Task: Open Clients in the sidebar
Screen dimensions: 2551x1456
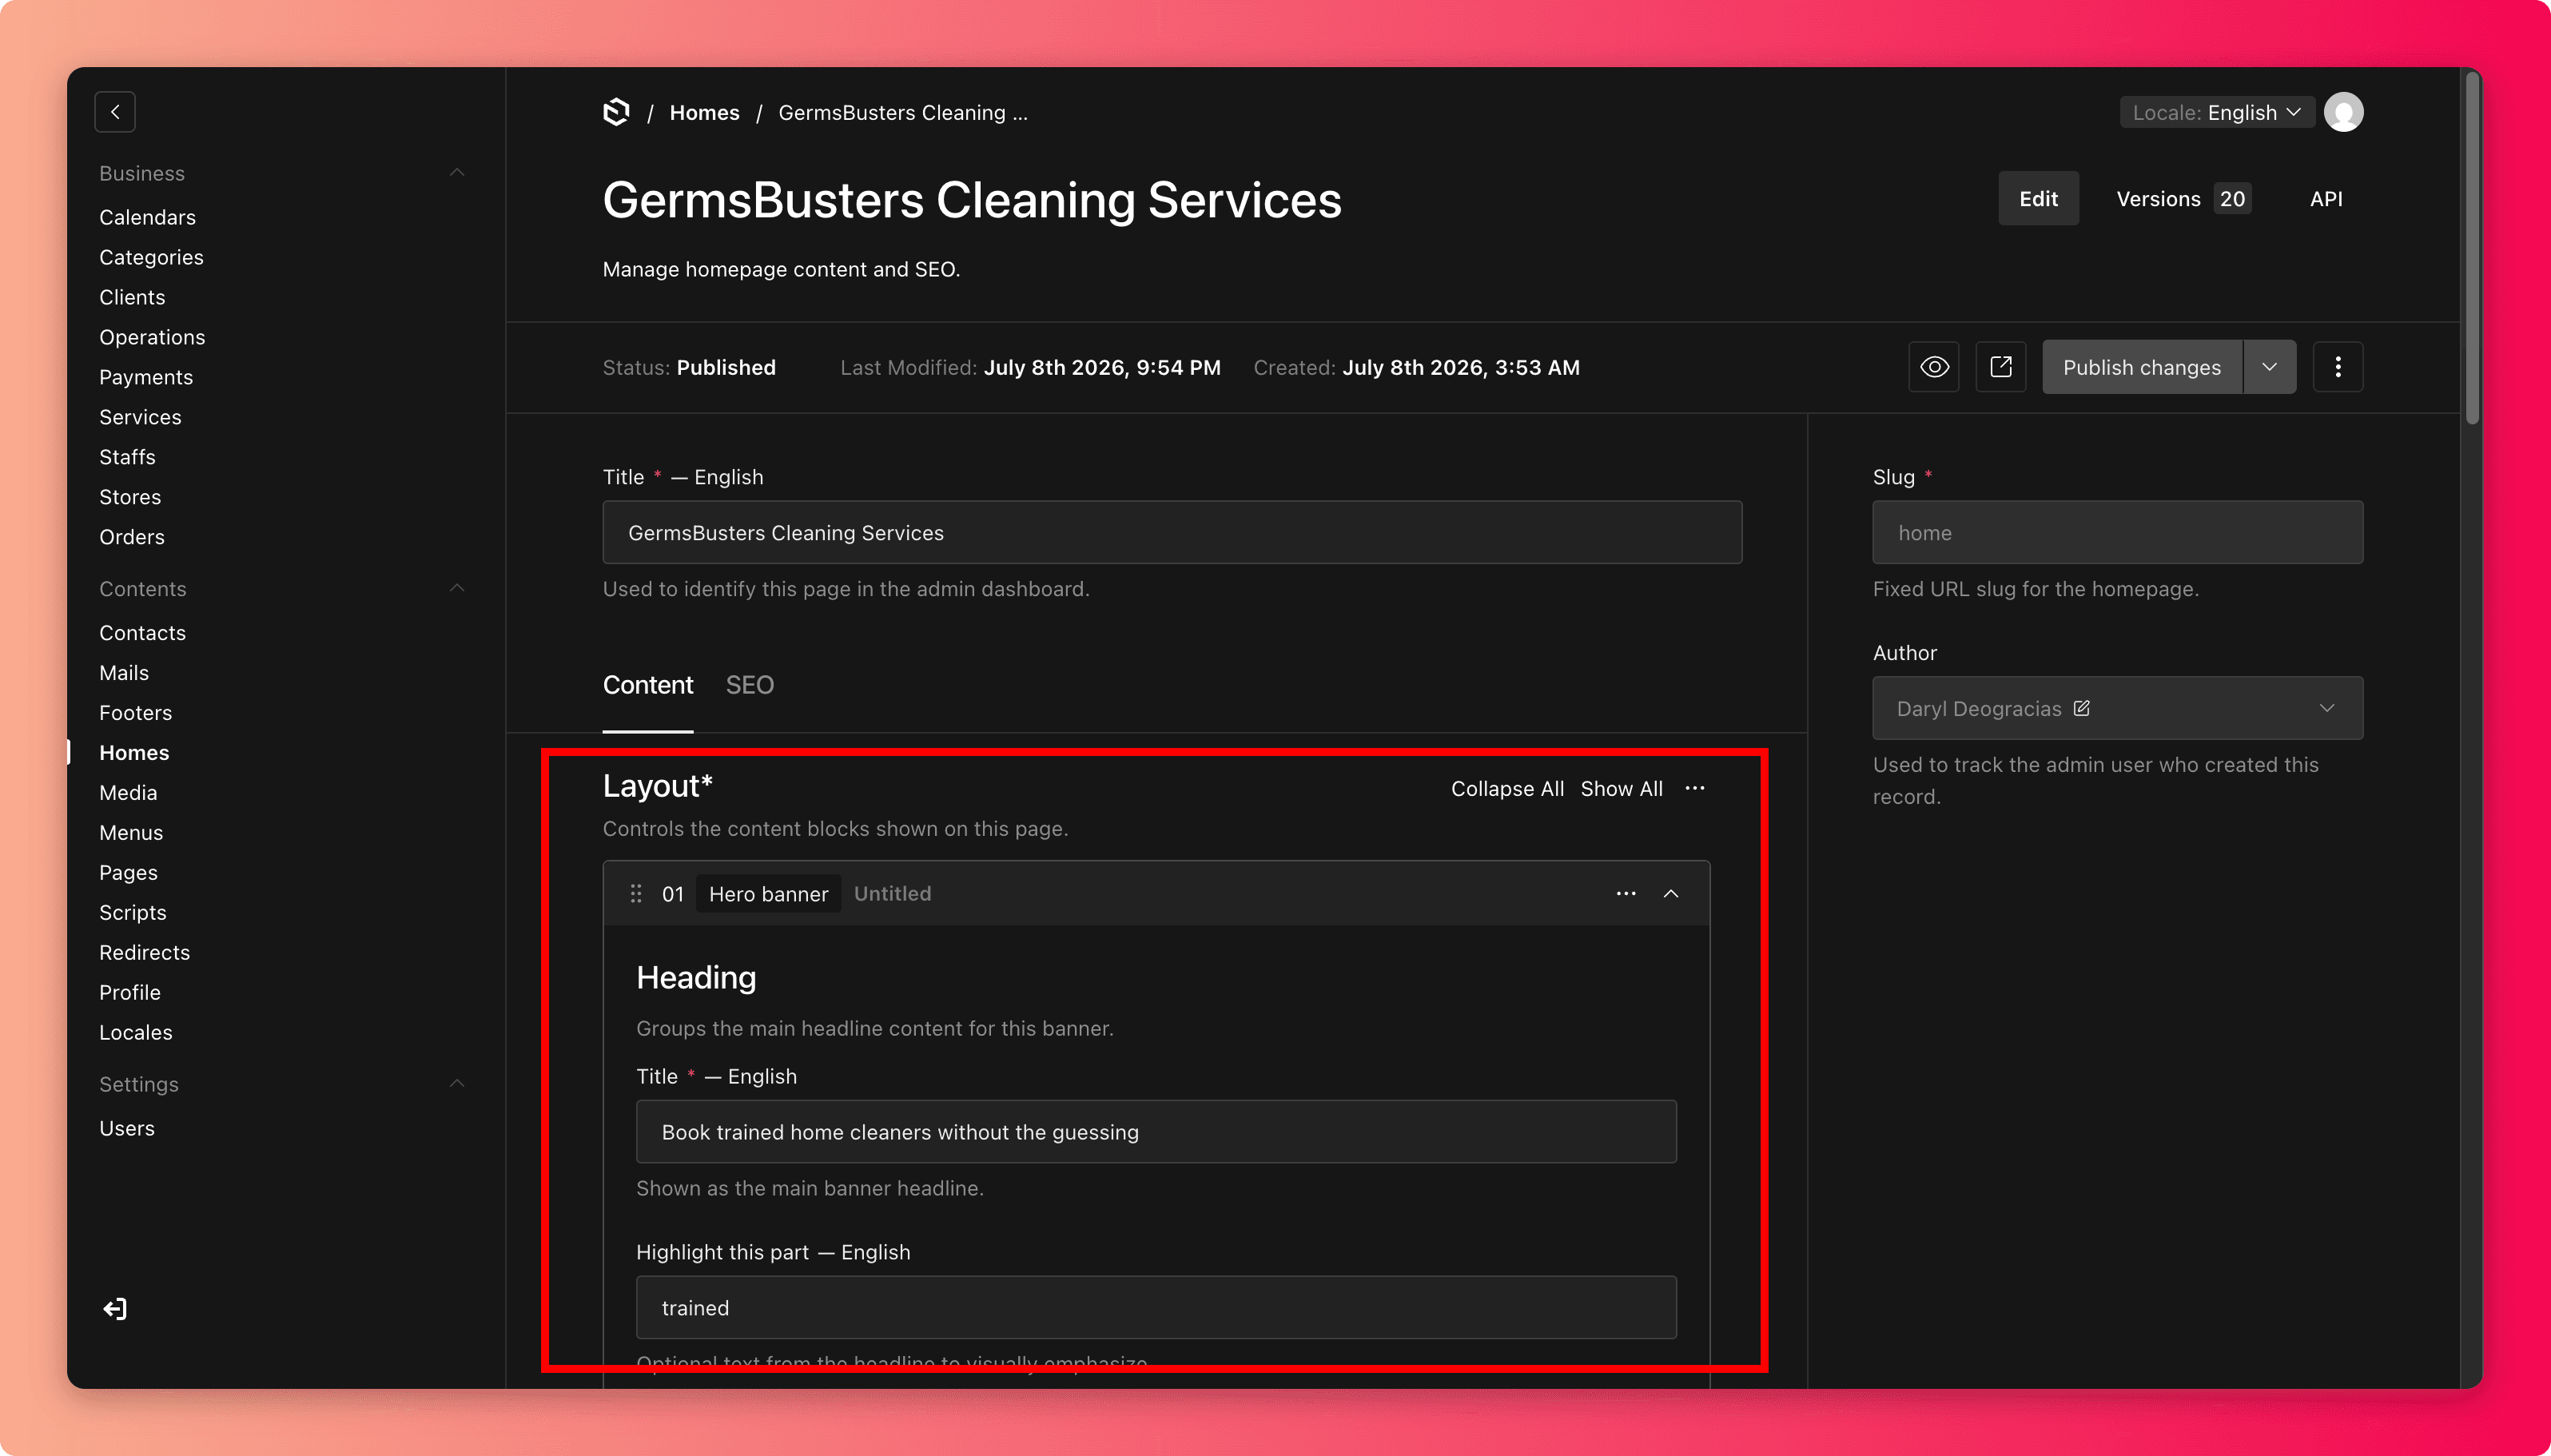Action: 133,297
